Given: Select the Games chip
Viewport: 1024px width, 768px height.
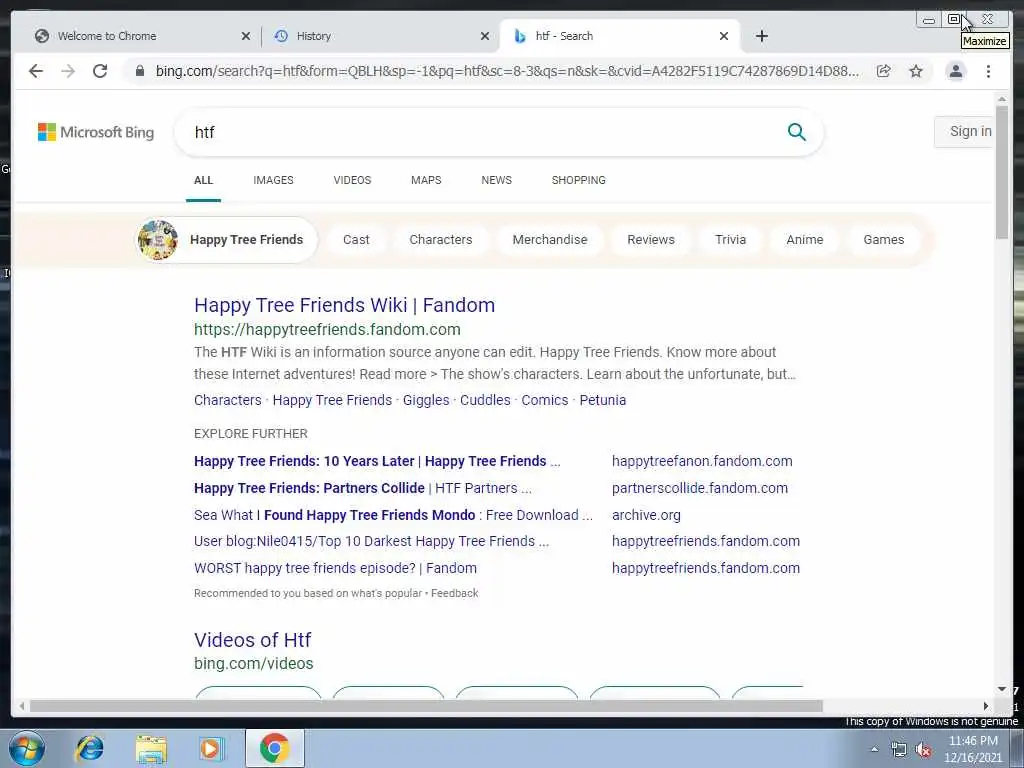Looking at the screenshot, I should pos(884,240).
